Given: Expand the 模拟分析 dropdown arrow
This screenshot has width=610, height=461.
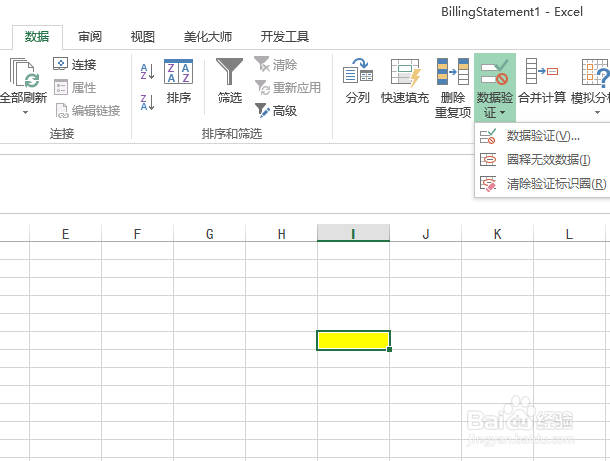Looking at the screenshot, I should pos(598,113).
